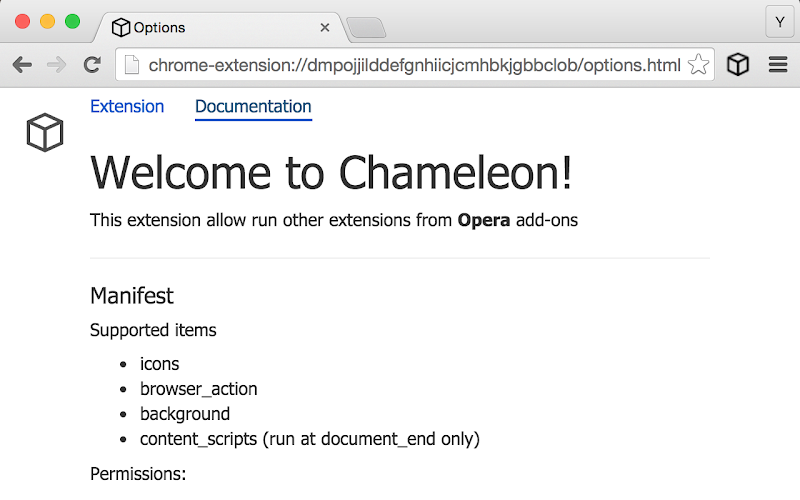
Task: Click the browser_action list item
Action: (x=198, y=389)
